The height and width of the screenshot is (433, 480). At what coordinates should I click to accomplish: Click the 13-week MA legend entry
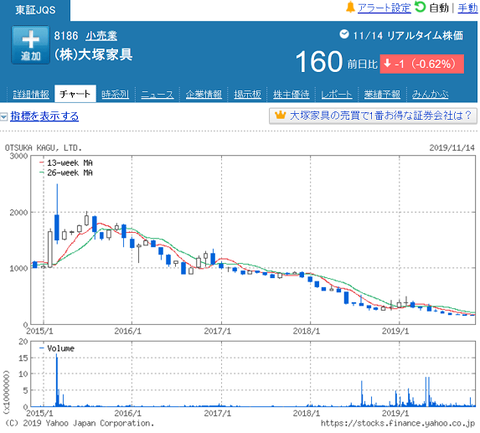click(66, 163)
